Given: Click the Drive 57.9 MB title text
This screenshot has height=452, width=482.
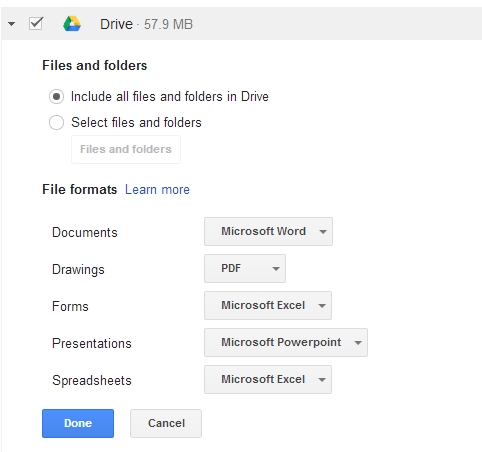Looking at the screenshot, I should point(146,24).
